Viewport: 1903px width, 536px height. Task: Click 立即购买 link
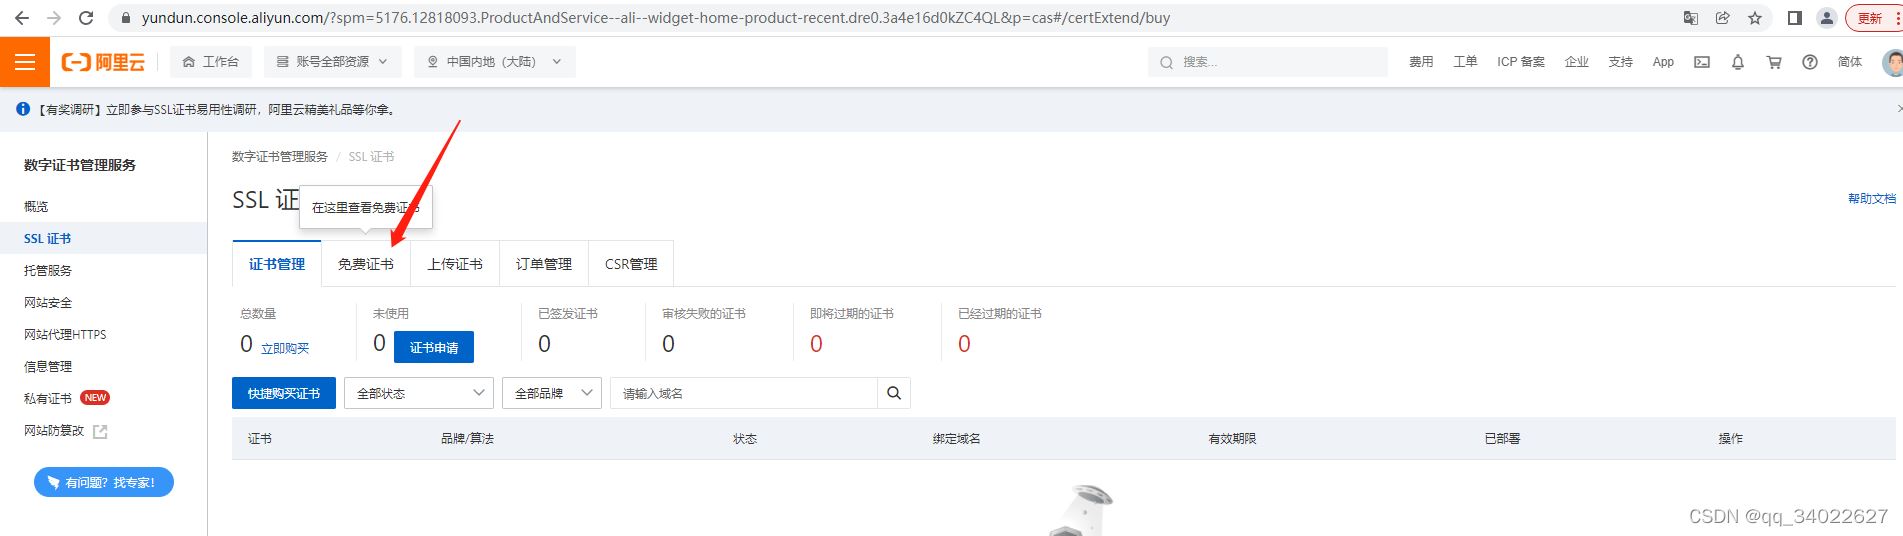(x=285, y=348)
